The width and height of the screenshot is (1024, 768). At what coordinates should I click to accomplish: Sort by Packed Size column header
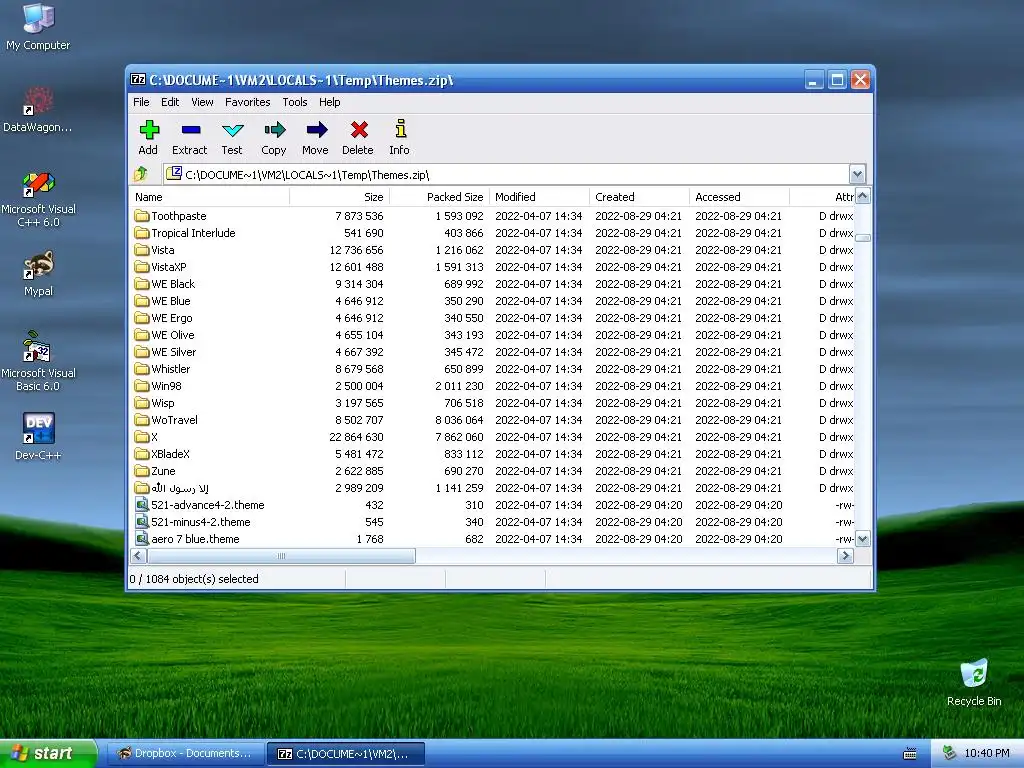(440, 197)
